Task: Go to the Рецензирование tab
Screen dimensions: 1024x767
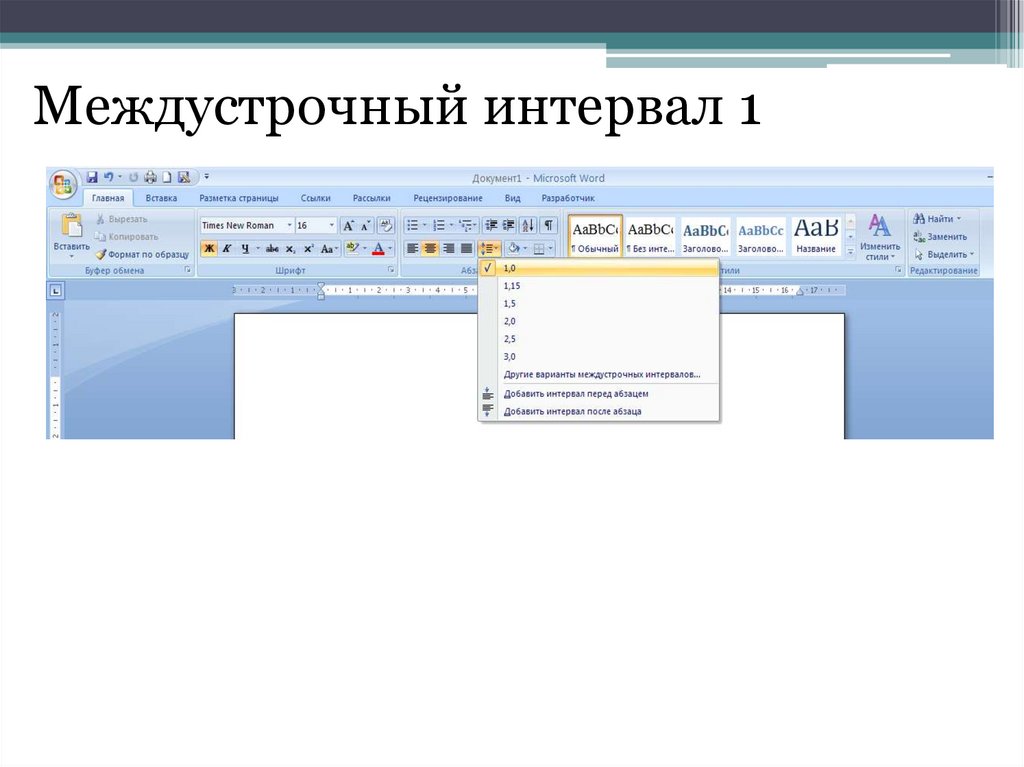Action: click(x=448, y=198)
